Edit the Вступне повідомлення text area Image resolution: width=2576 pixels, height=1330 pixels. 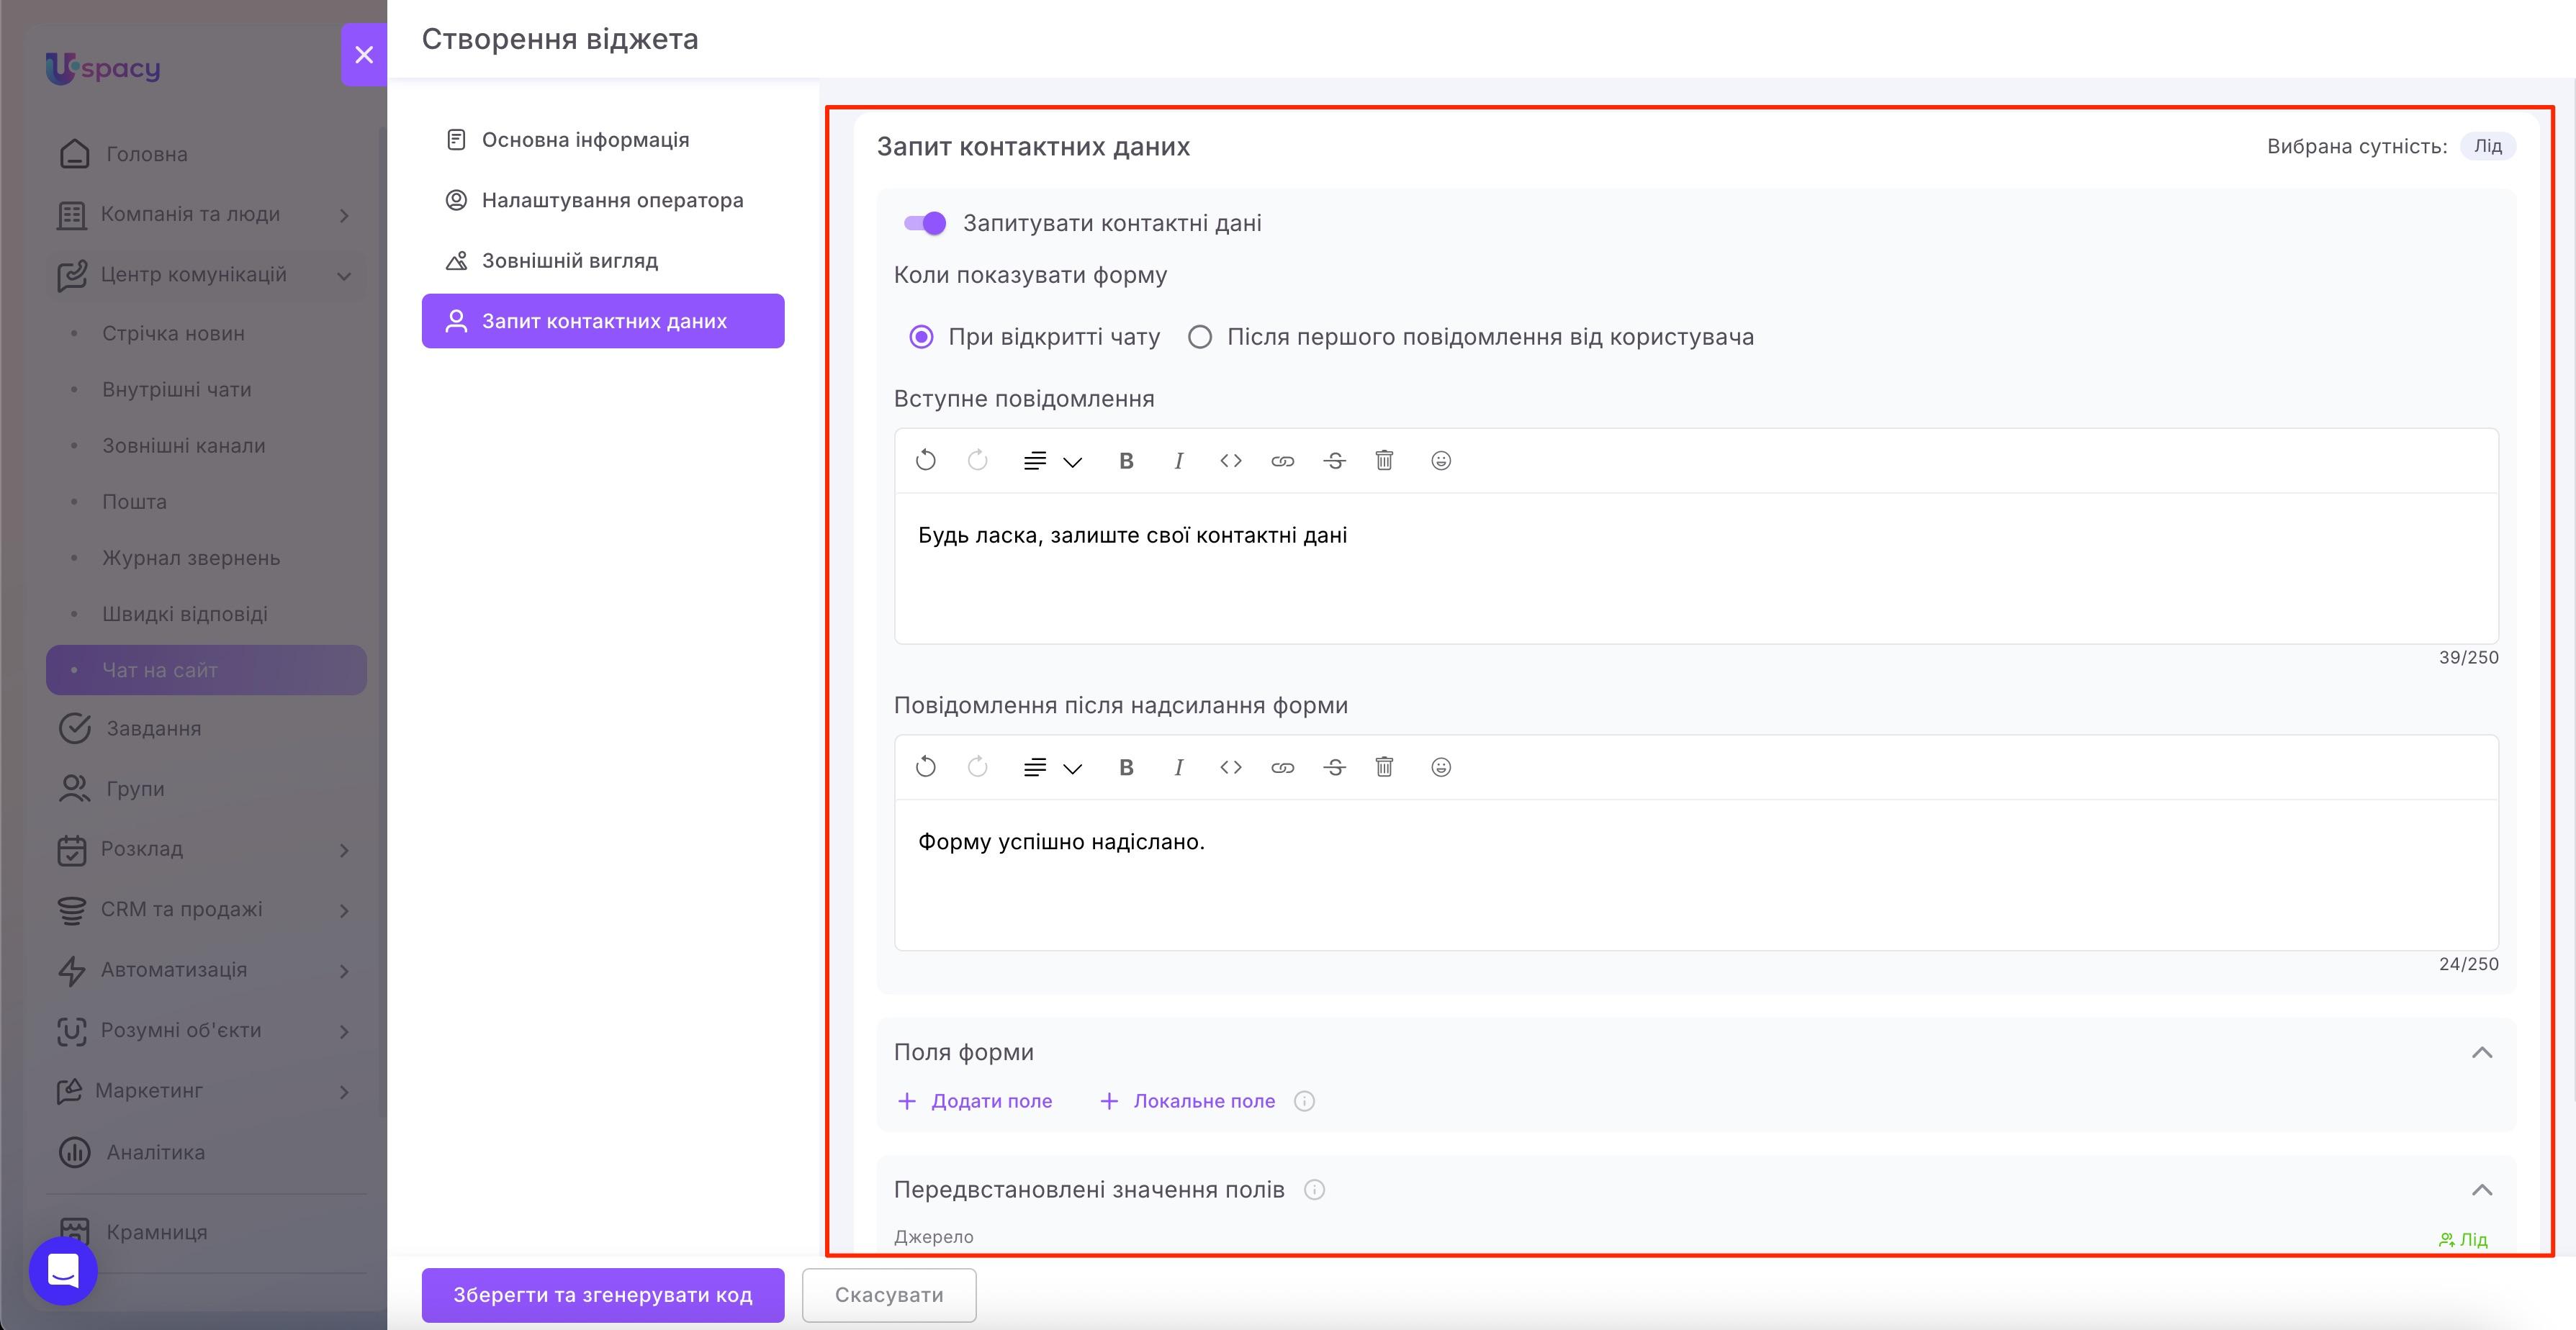(1696, 568)
